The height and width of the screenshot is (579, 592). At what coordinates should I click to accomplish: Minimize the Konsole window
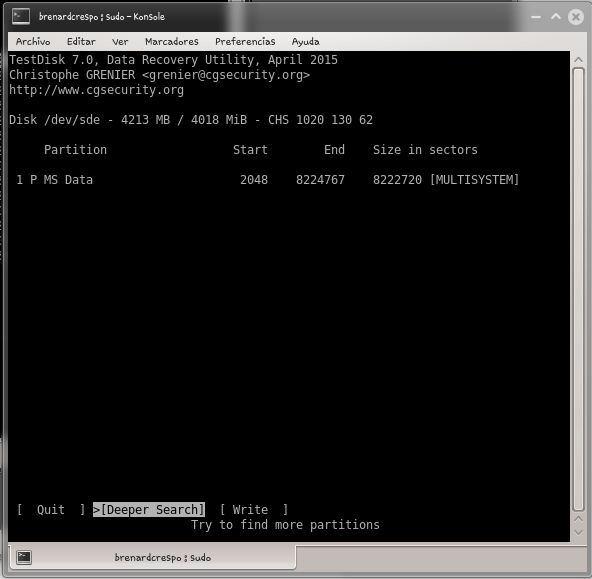coord(536,17)
